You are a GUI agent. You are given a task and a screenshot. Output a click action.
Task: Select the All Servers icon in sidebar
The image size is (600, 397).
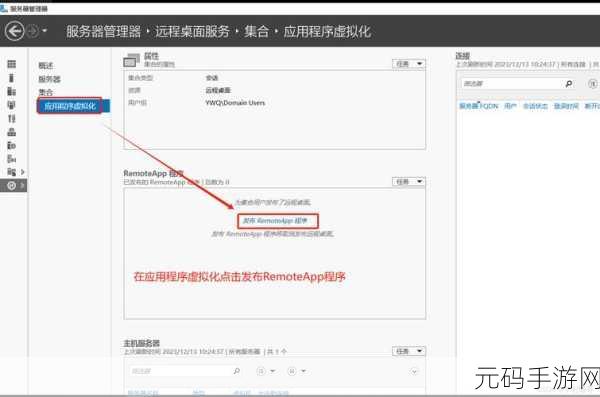point(11,91)
